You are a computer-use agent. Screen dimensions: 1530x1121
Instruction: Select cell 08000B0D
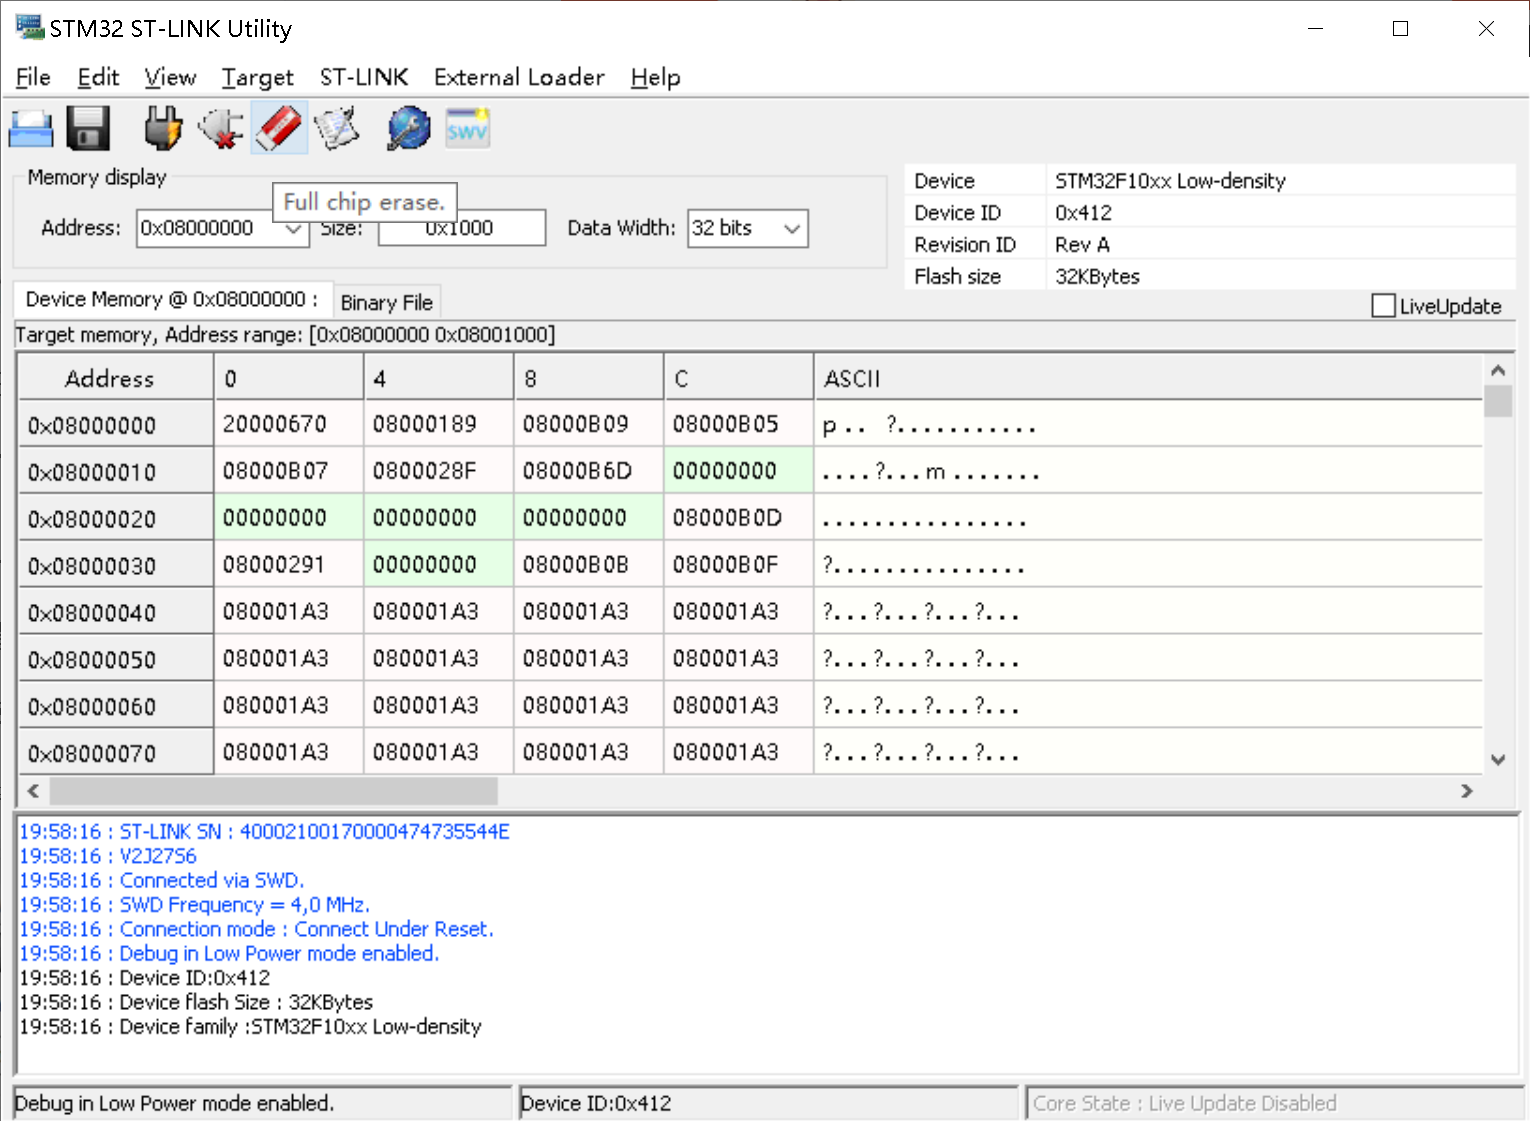click(x=739, y=518)
